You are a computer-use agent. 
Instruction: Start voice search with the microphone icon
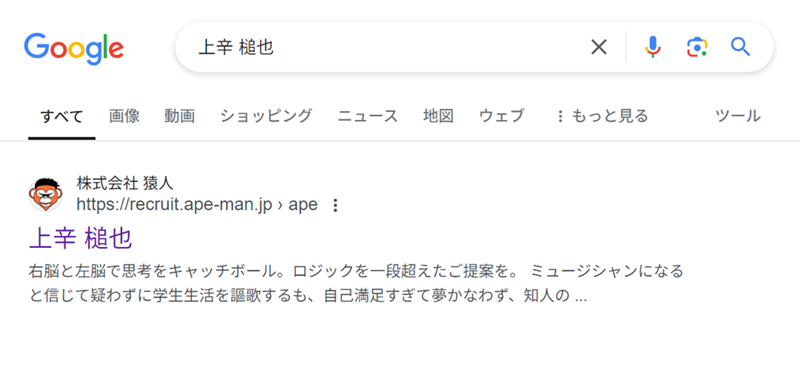coord(653,47)
